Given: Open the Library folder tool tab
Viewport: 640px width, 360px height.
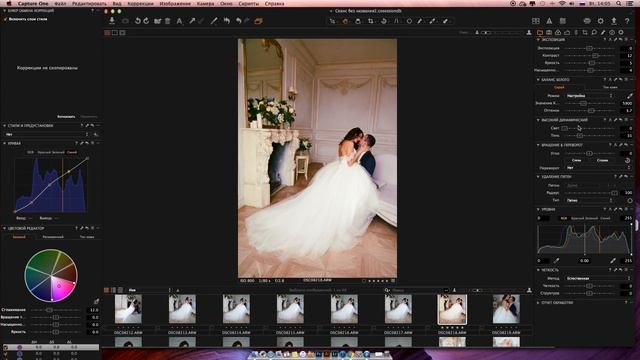Looking at the screenshot, I should tap(540, 32).
